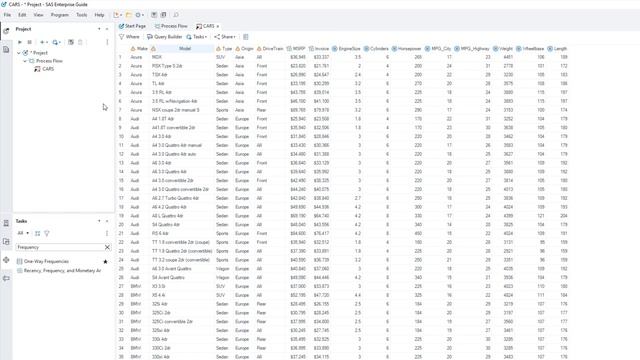Open the Tasks pane options dropdown arrow
The width and height of the screenshot is (640, 360).
(99, 221)
